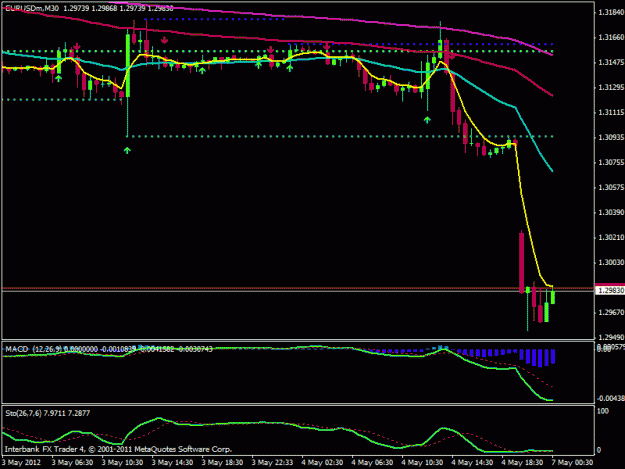Select the large red gap-down candle
Image resolution: width=625 pixels, height=469 pixels.
click(521, 263)
